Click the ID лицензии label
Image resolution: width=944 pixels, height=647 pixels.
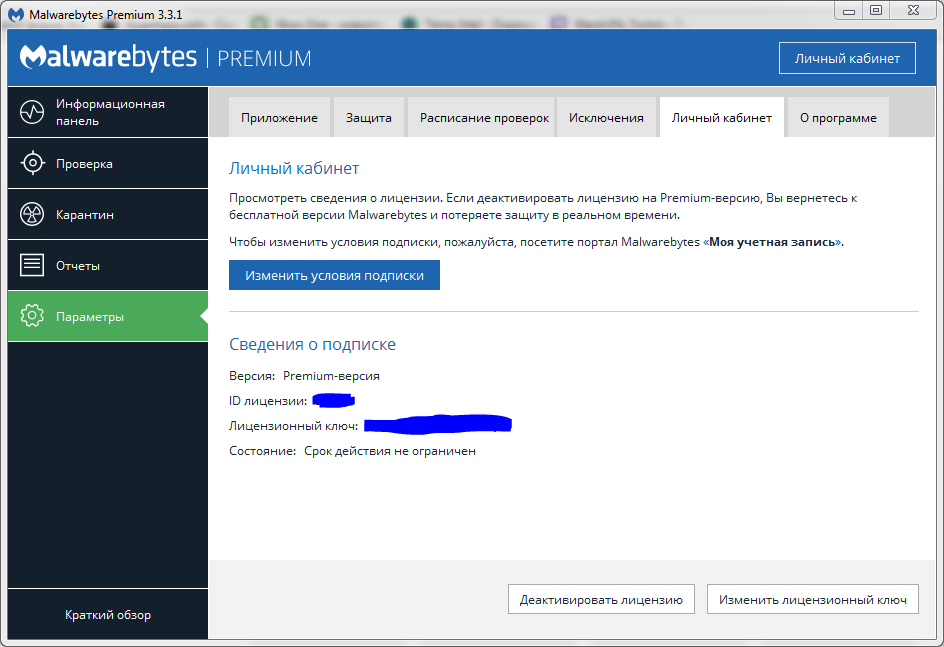pos(268,401)
